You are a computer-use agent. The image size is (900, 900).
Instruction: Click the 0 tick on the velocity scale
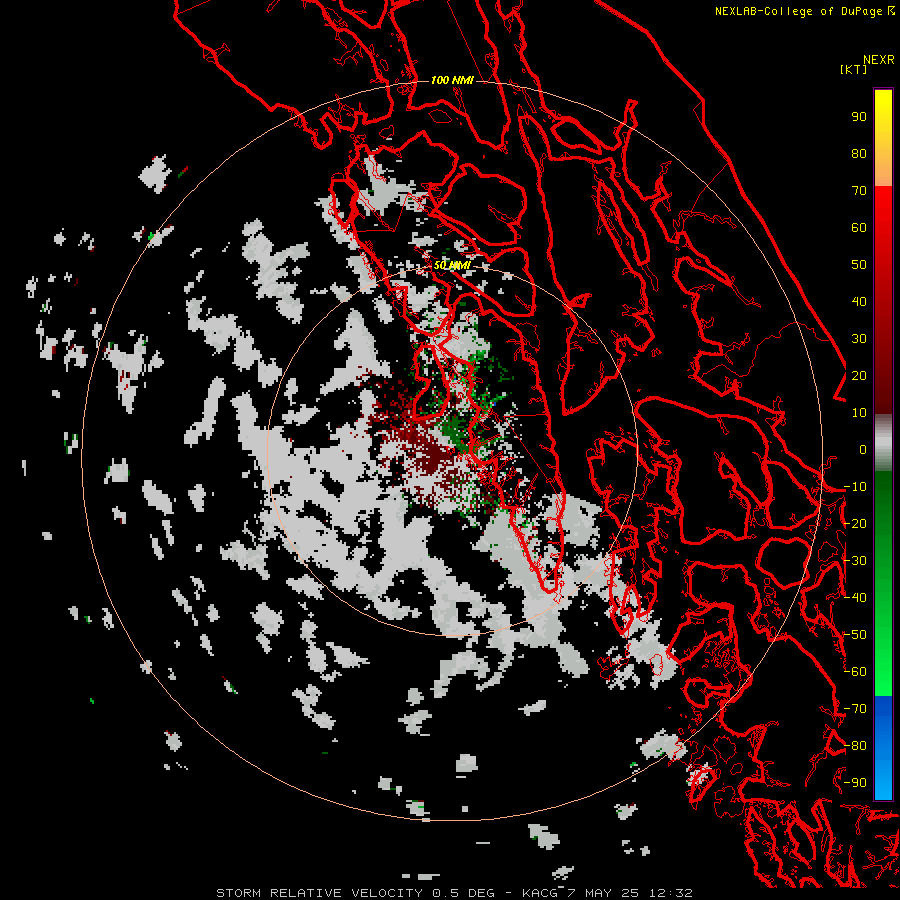tap(863, 449)
